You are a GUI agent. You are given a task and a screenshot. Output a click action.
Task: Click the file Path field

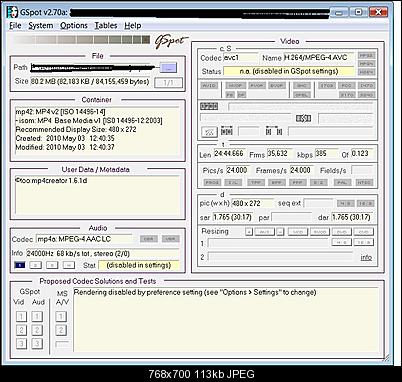pyautogui.click(x=94, y=68)
